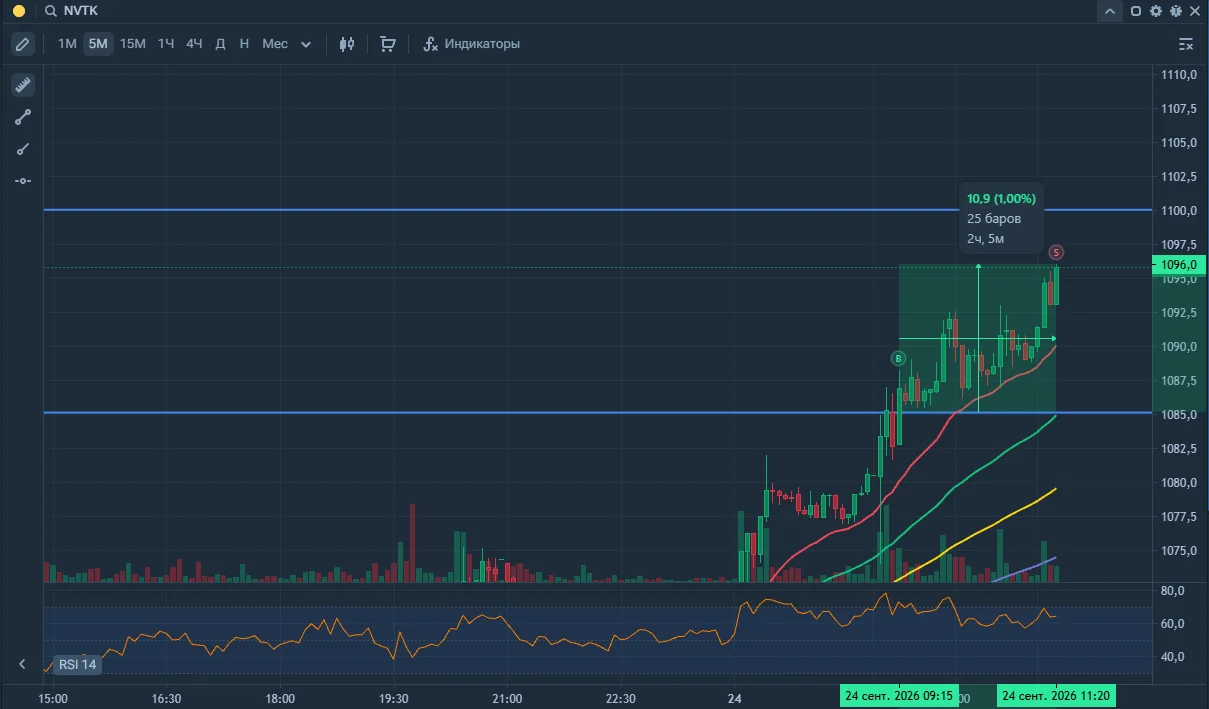Switch to the Н weekly timeframe
This screenshot has height=709, width=1209.
pos(244,44)
